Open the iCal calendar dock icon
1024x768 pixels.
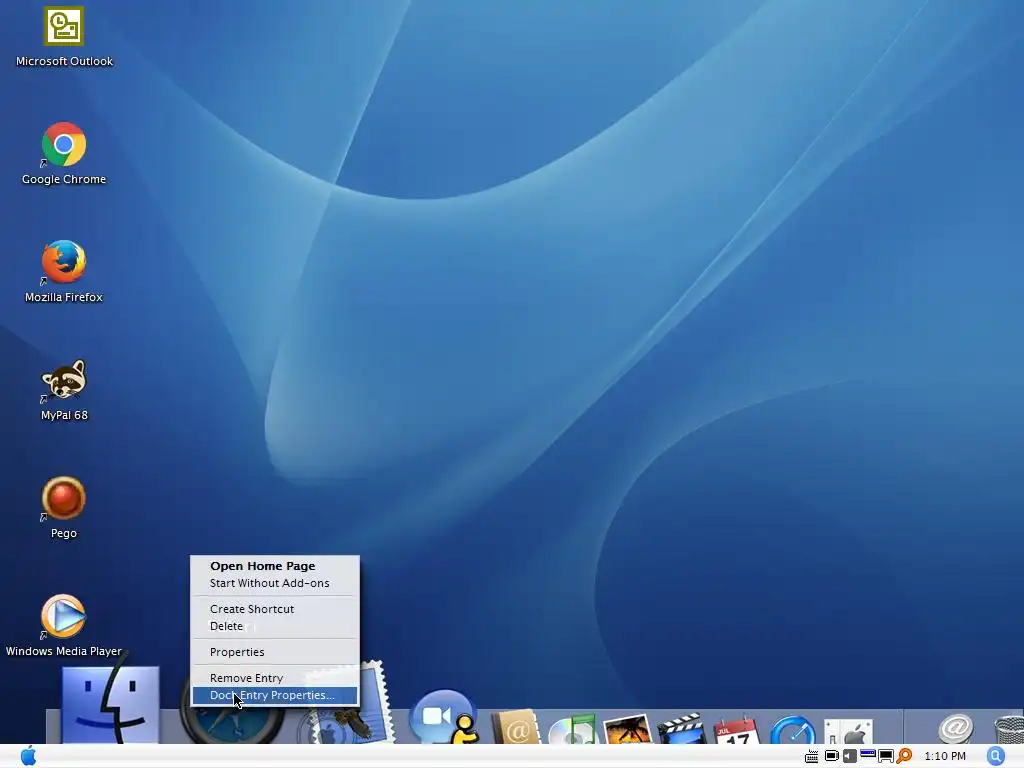(x=737, y=731)
